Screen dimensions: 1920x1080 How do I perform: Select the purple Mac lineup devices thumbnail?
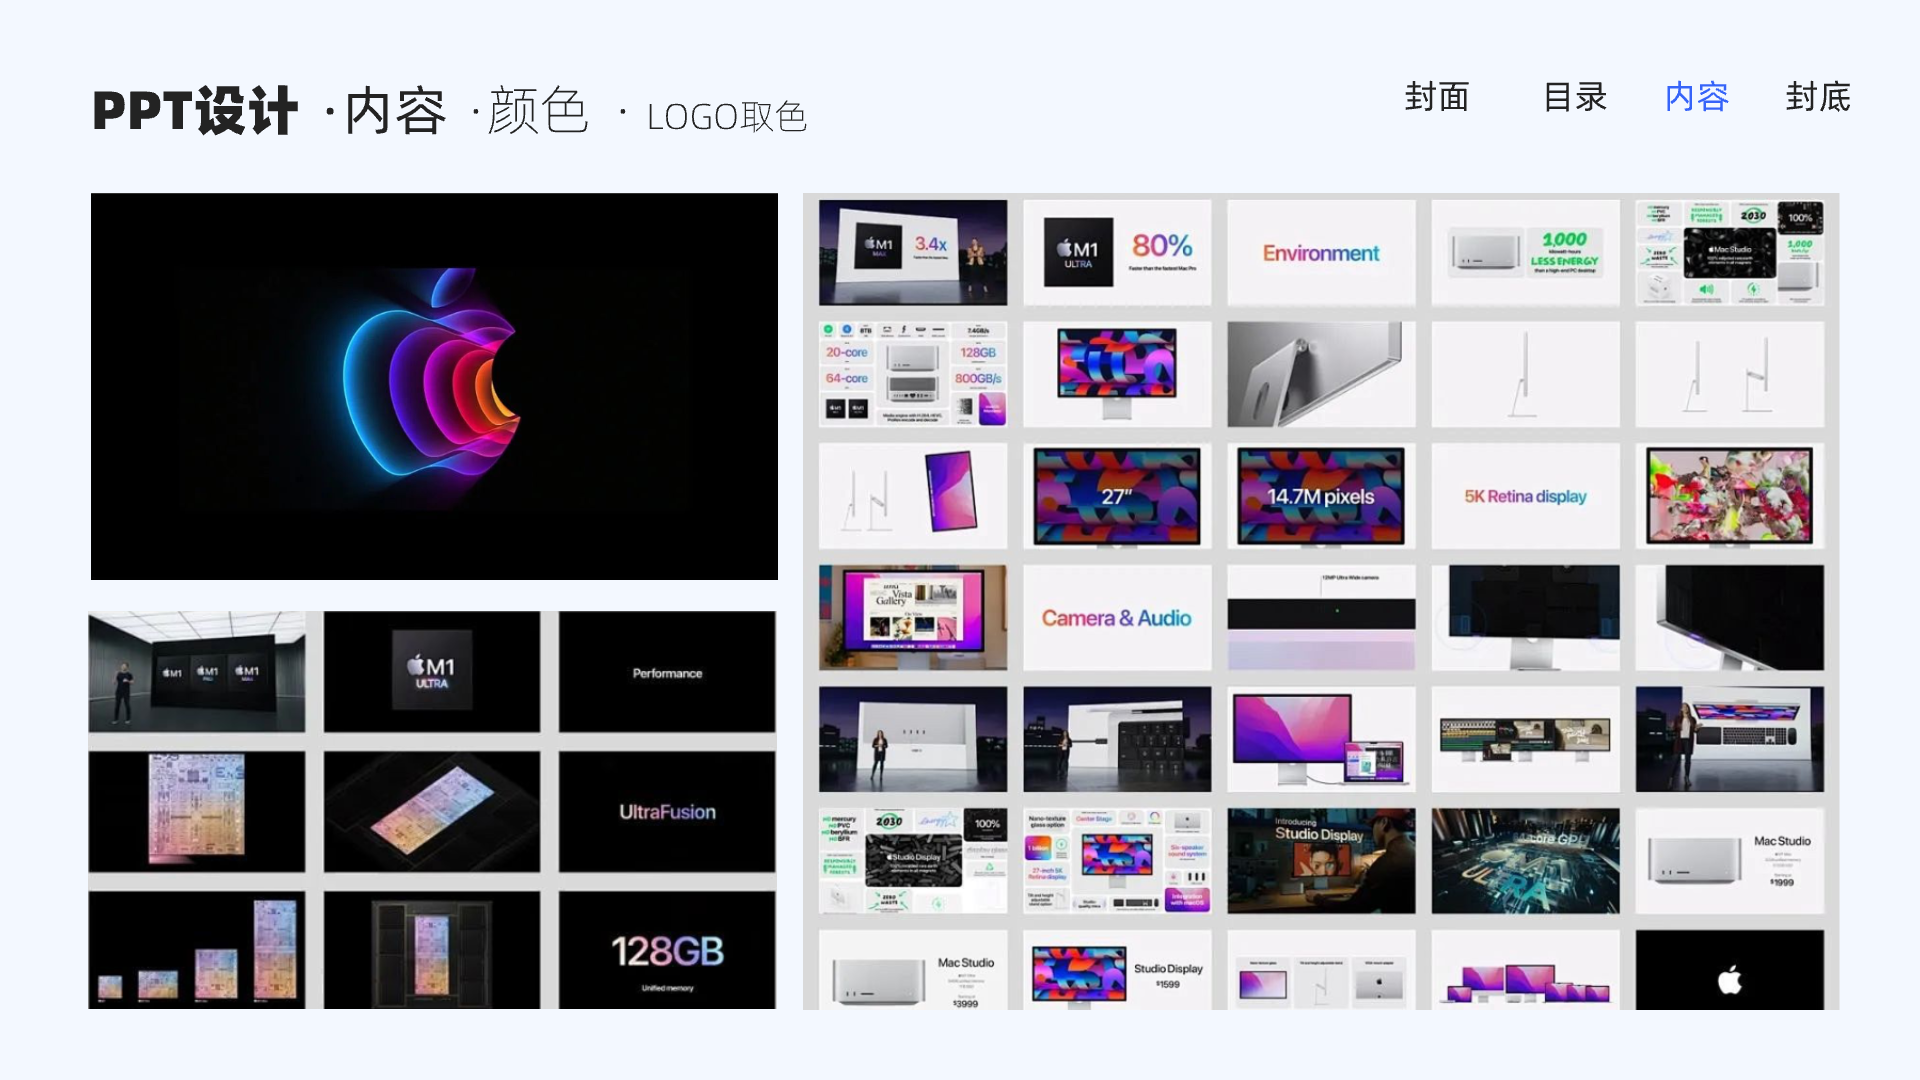pos(1525,970)
